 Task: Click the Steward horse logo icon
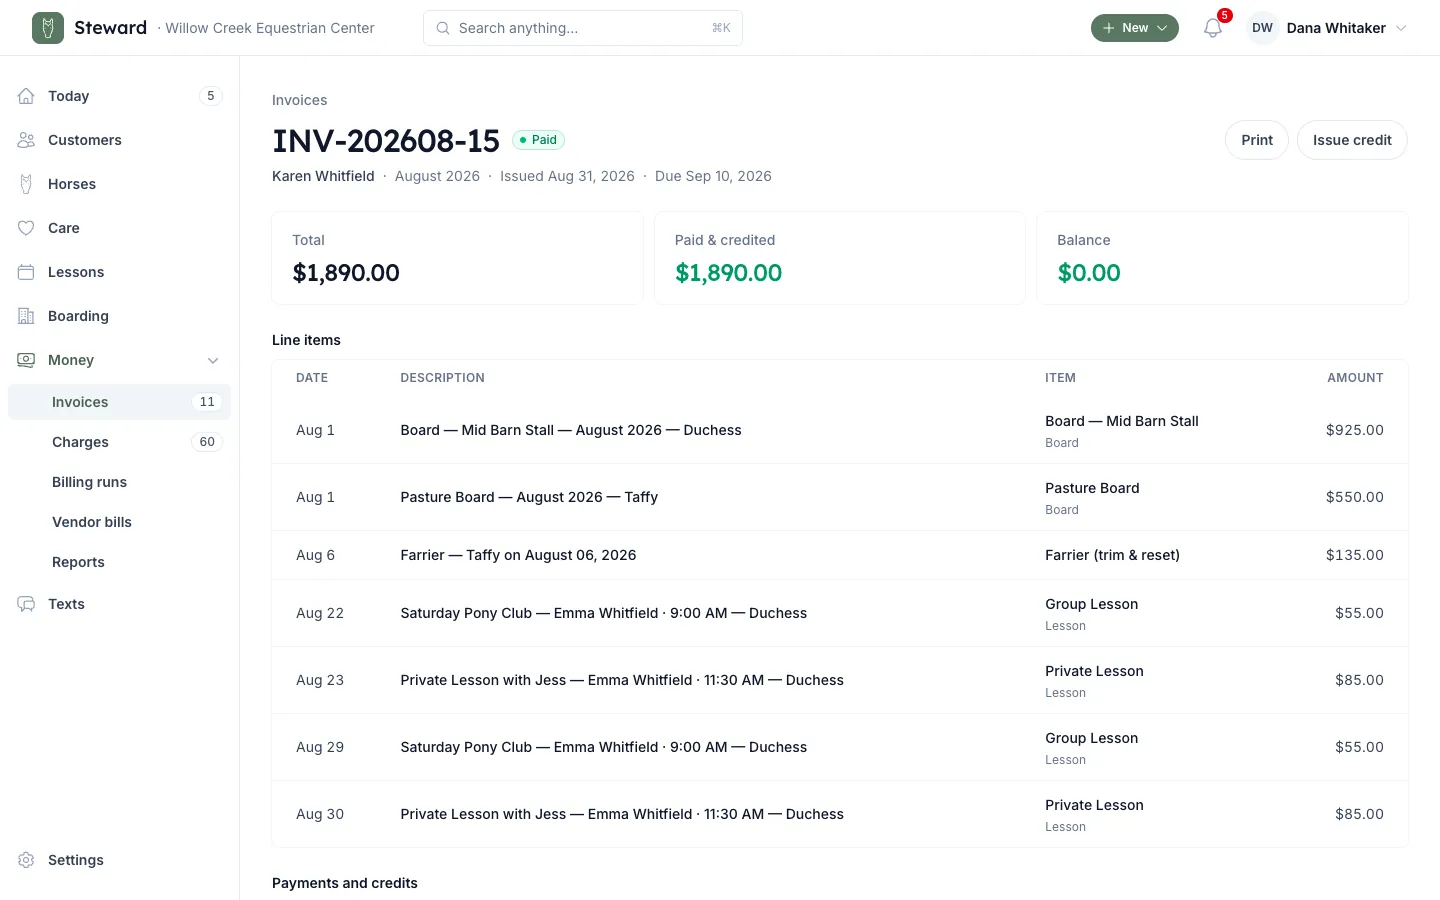48,28
